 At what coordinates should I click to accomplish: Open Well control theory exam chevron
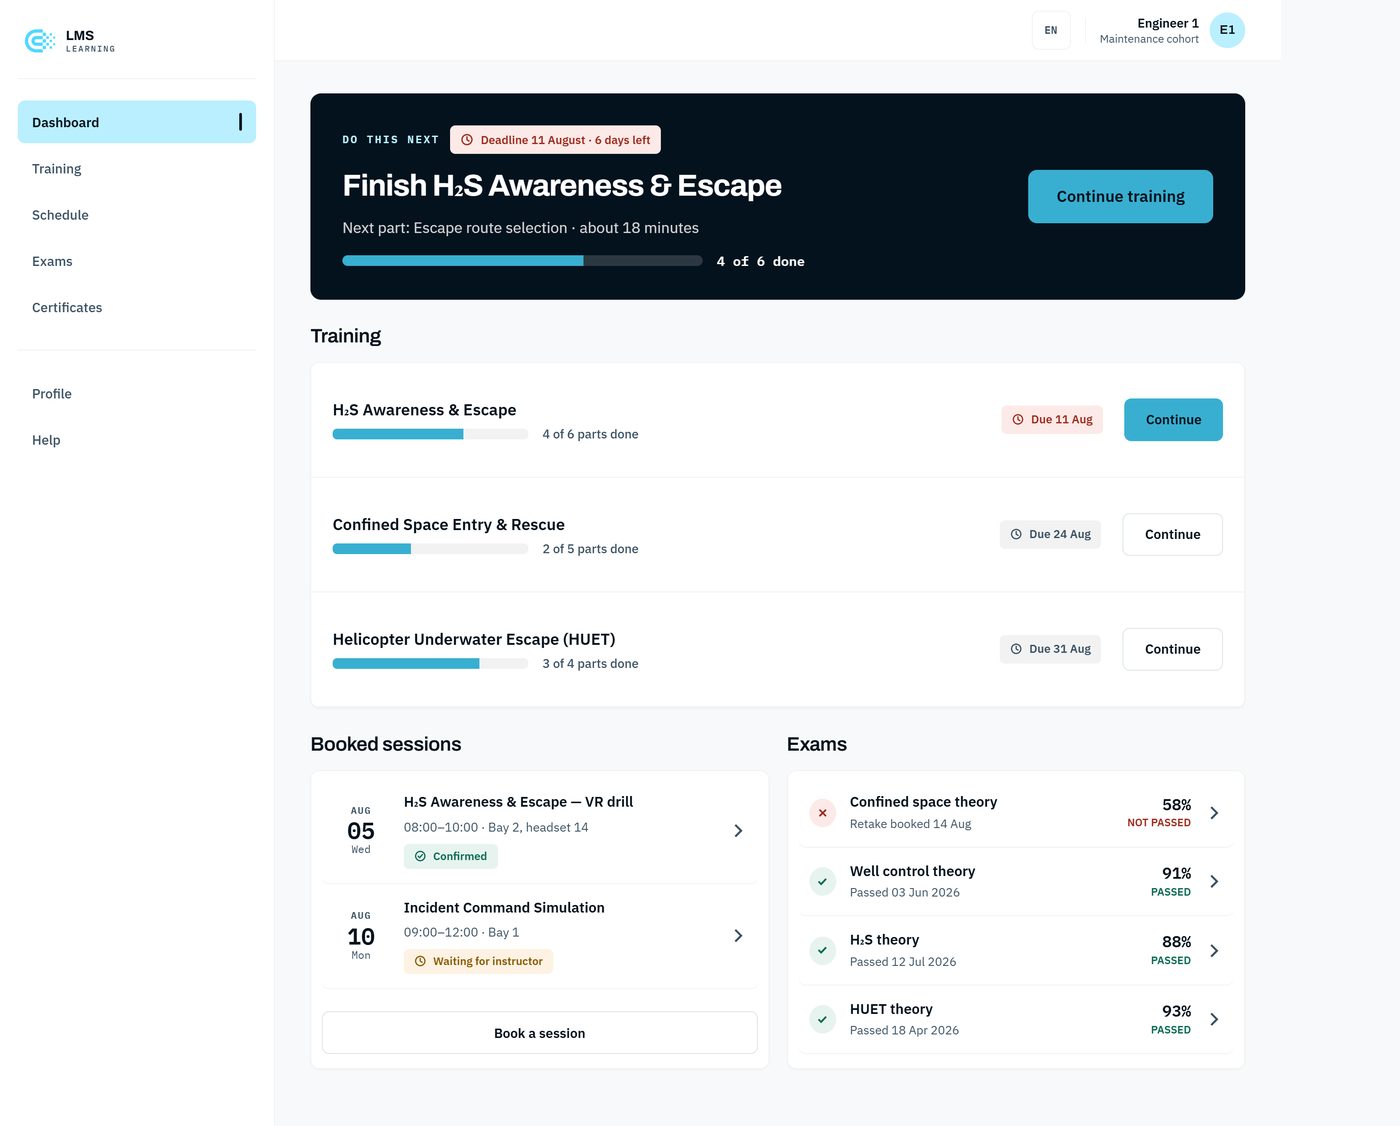1214,881
